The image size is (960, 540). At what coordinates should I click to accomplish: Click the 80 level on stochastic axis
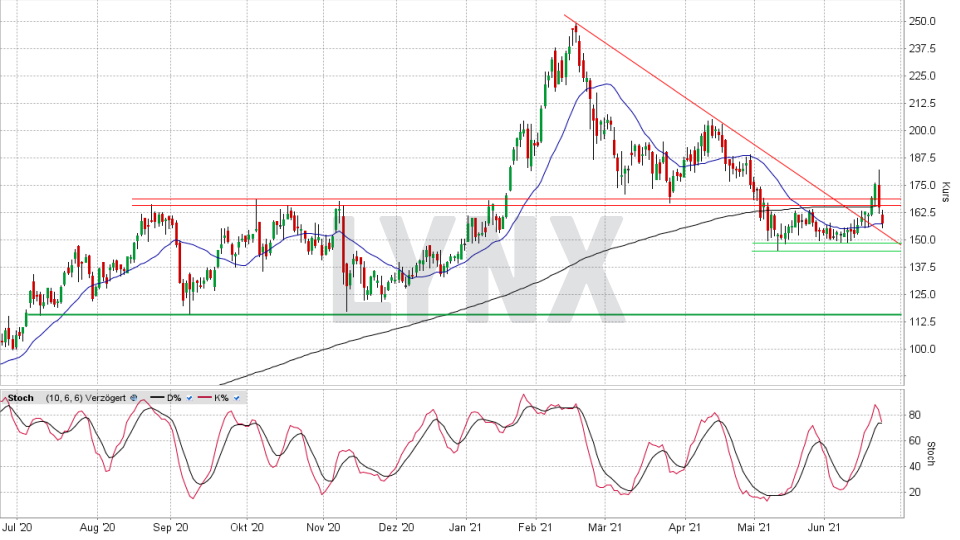915,414
